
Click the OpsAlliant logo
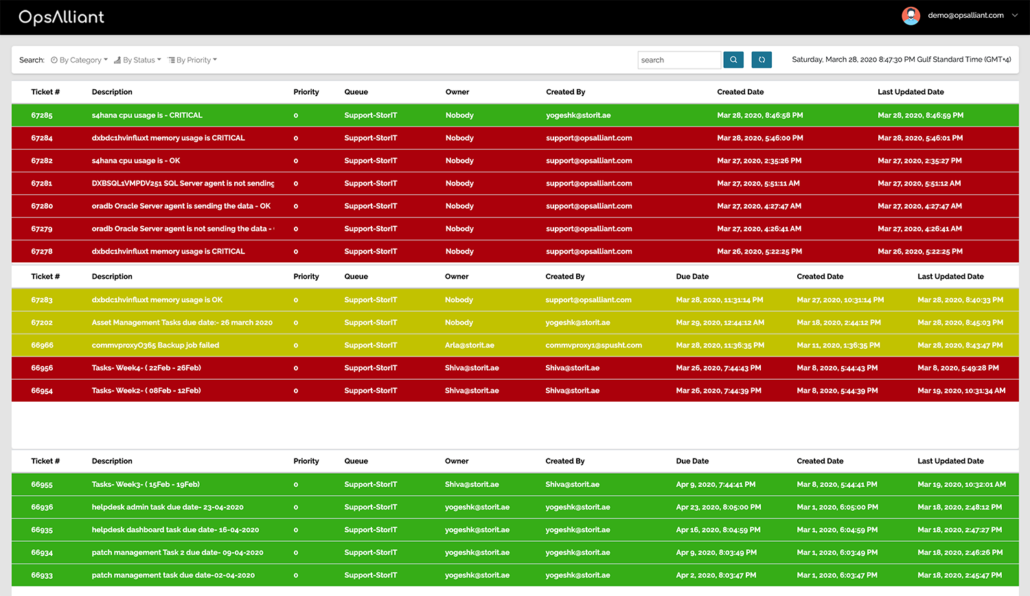(x=61, y=17)
